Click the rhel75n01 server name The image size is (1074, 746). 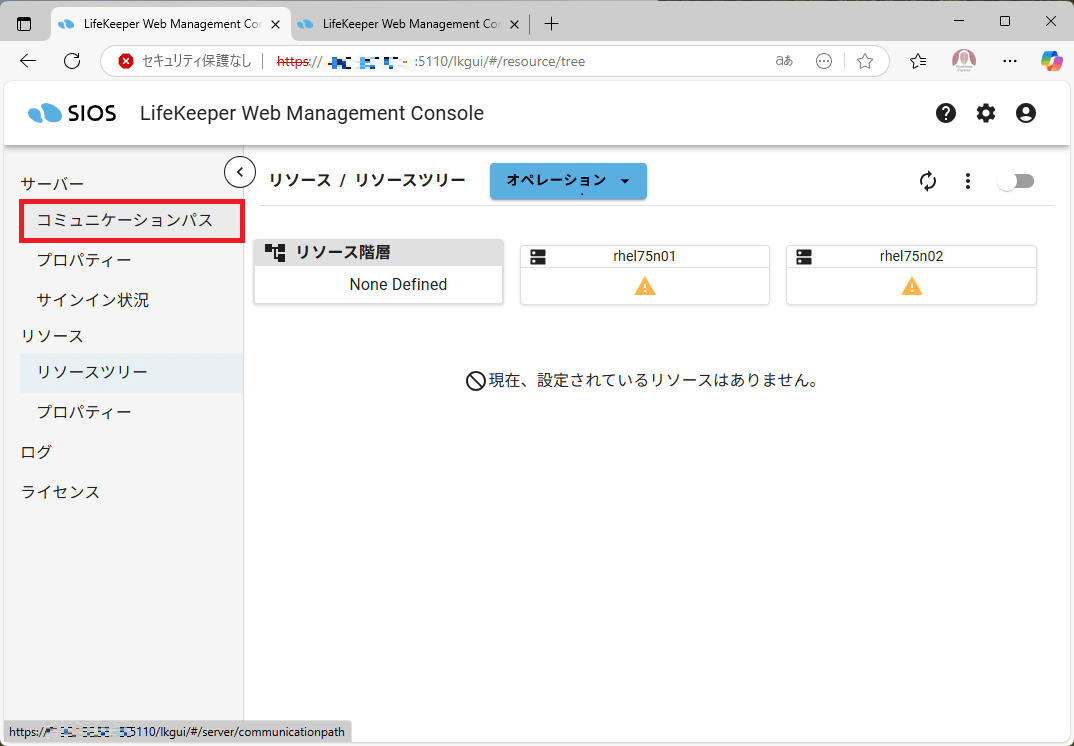click(x=645, y=256)
